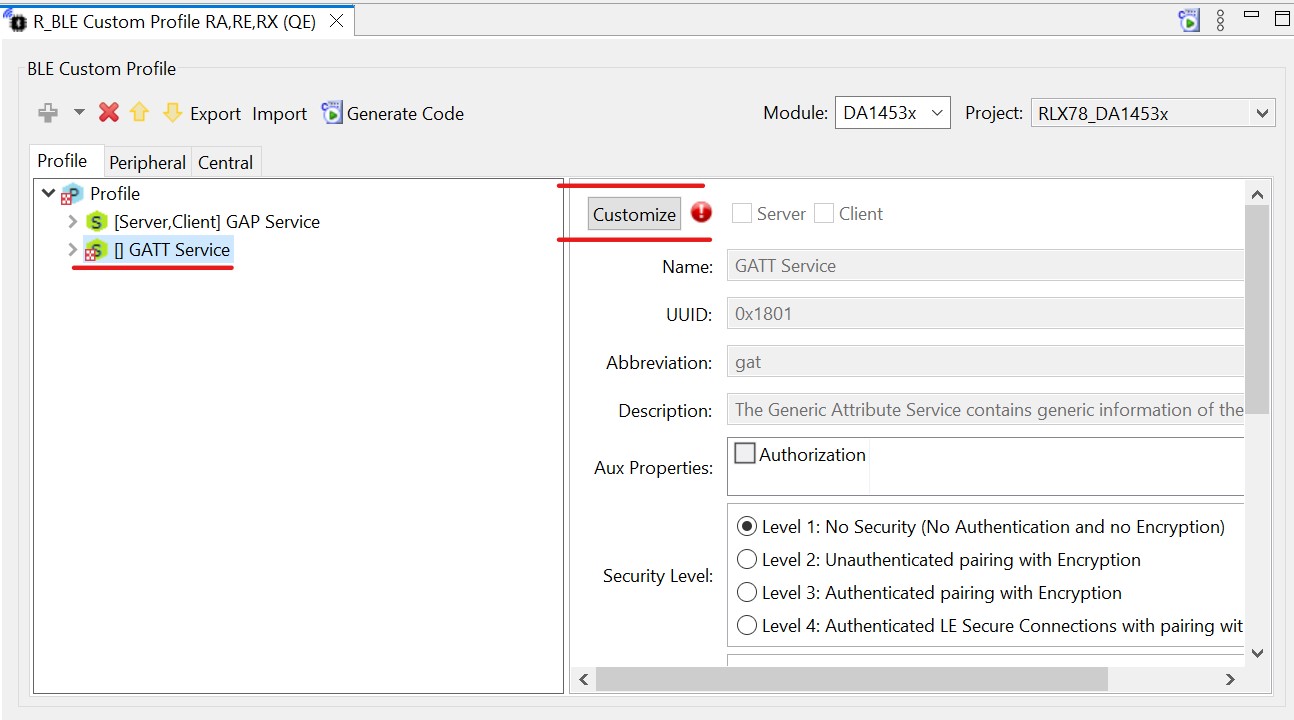Minimize the view panel
Viewport: 1294px width, 720px height.
coord(1251,15)
